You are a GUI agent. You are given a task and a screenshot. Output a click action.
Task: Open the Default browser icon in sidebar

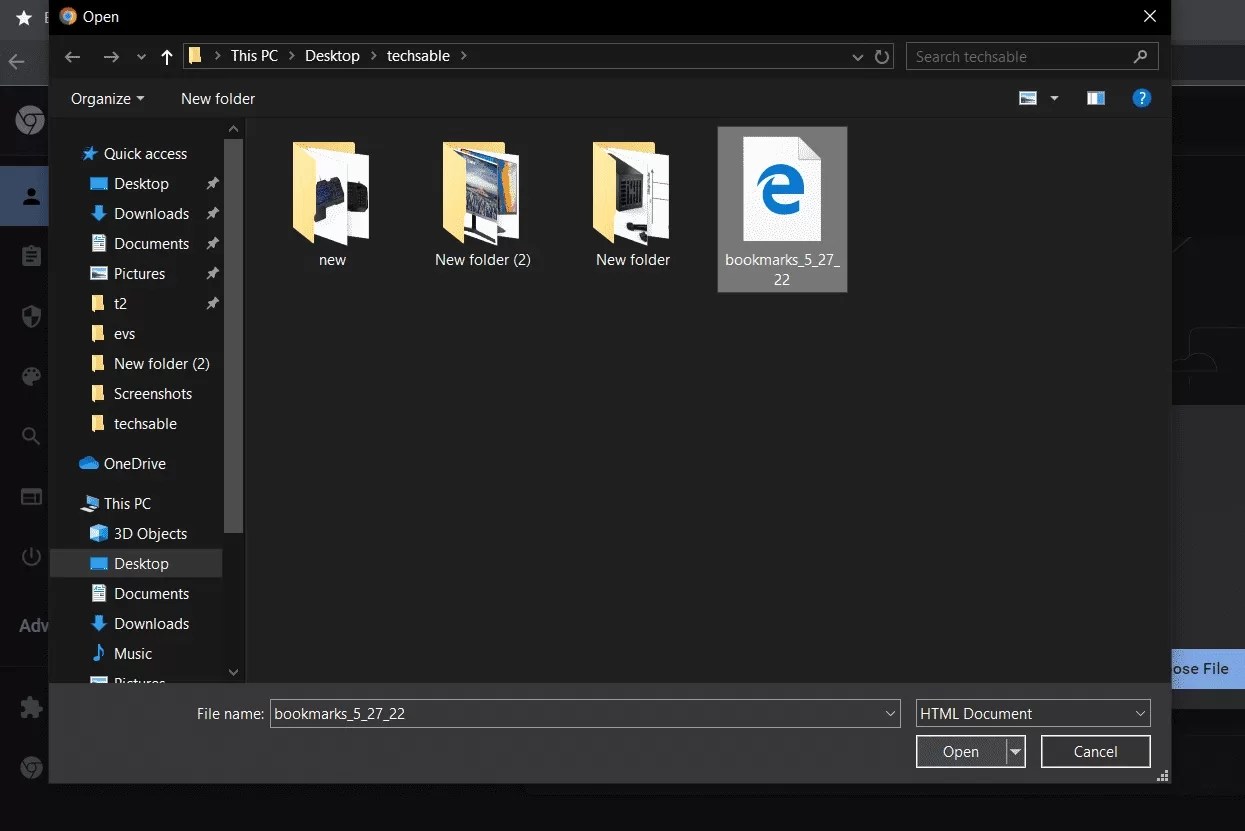(x=30, y=496)
